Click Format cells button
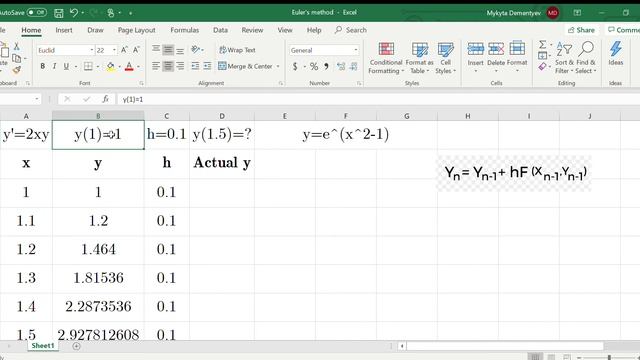Viewport: 640px width, 360px height. pos(517,57)
